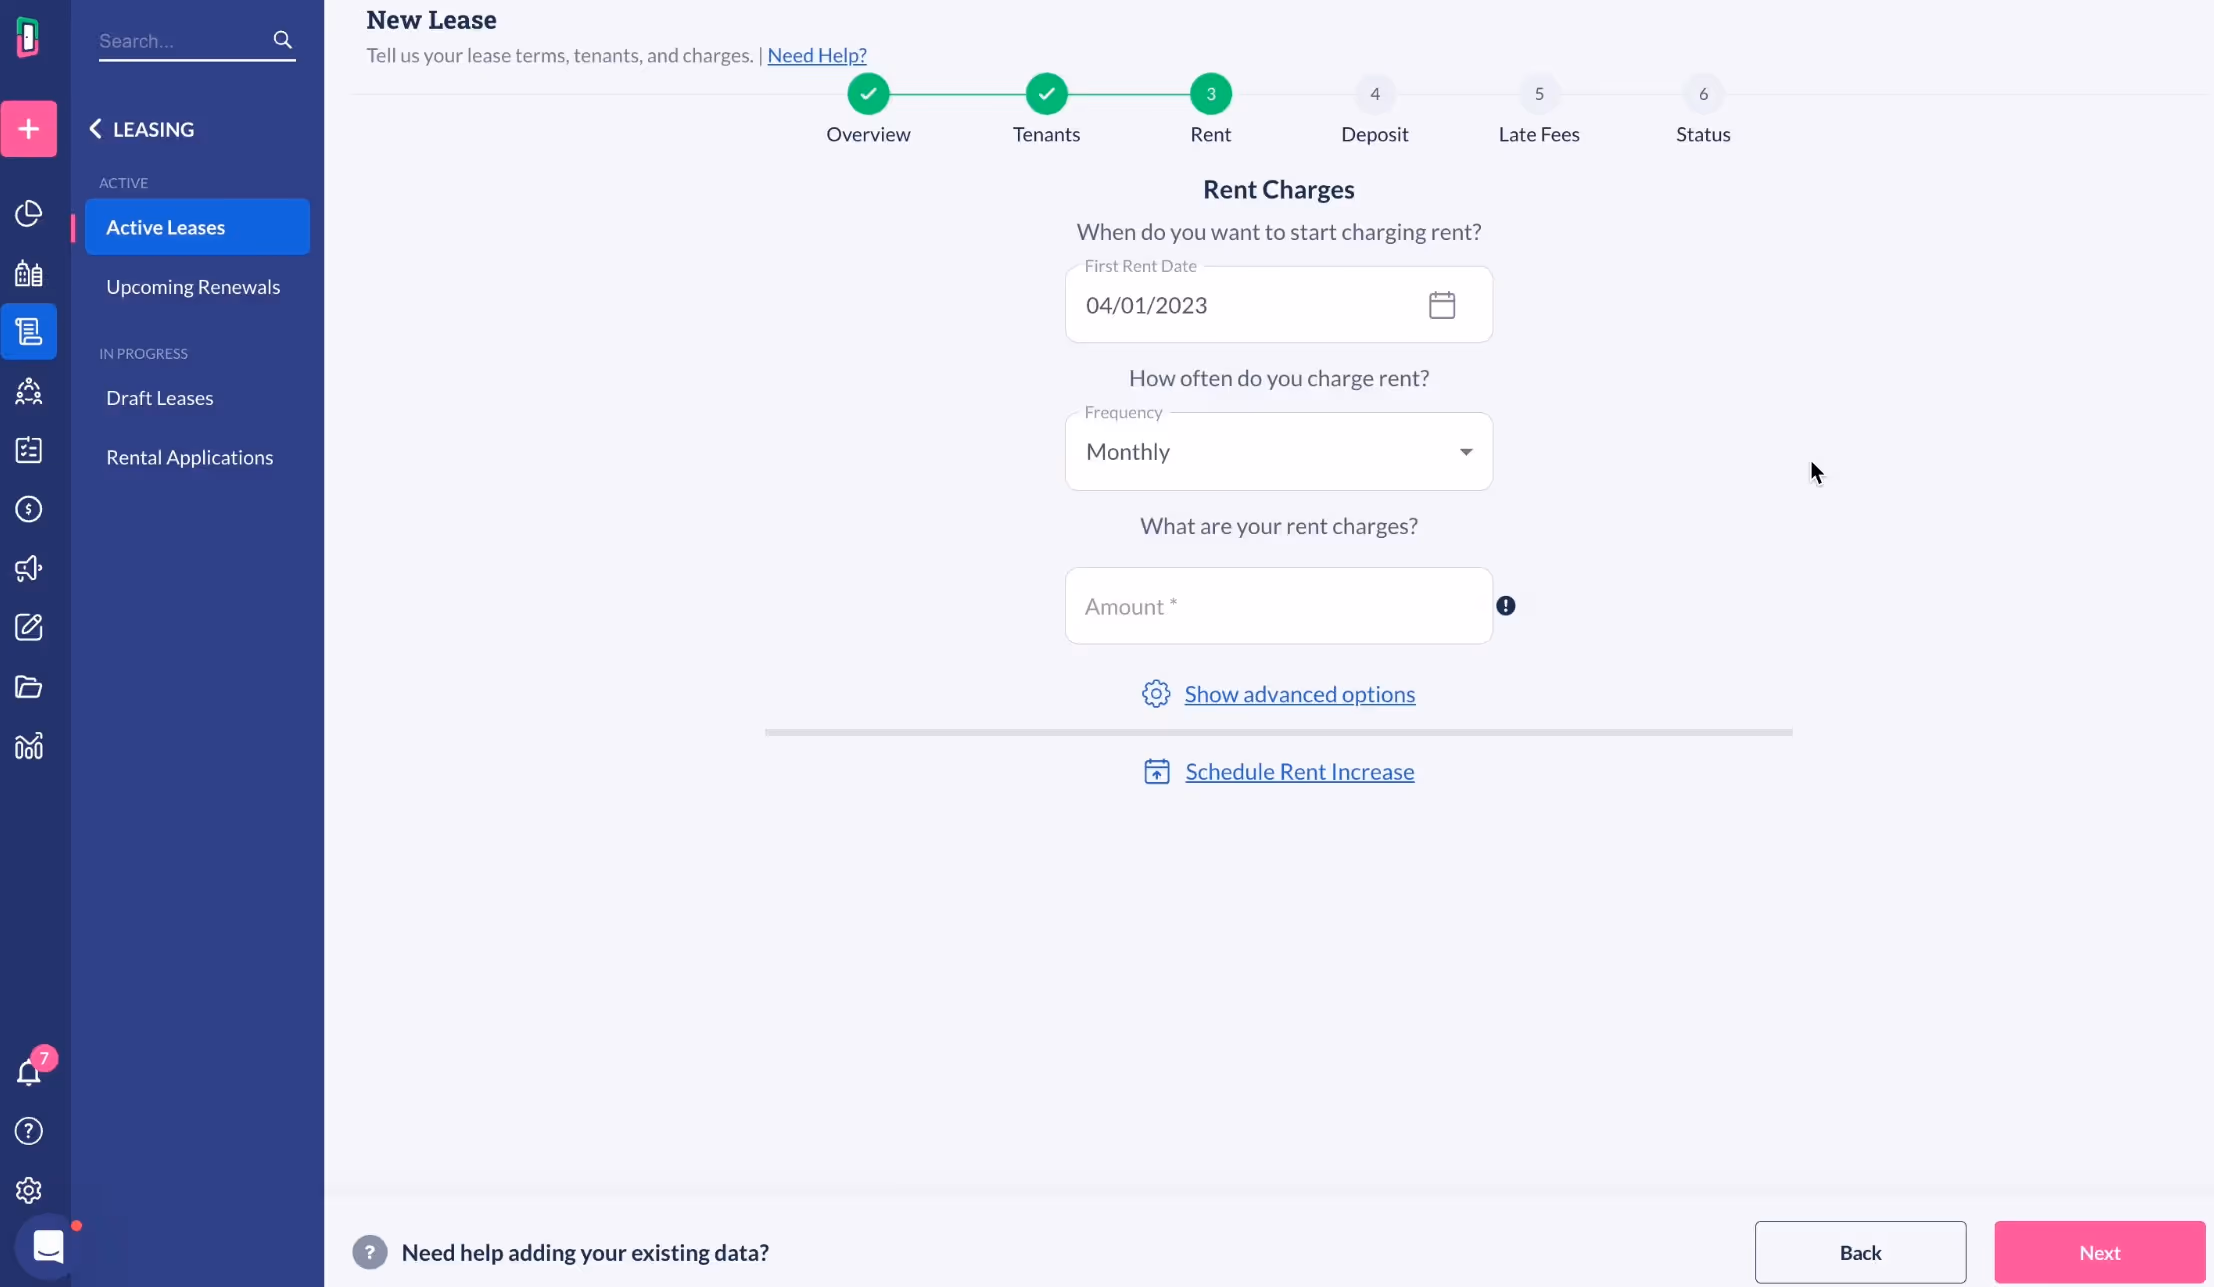The height and width of the screenshot is (1287, 2214).
Task: Open the tasks checklist icon
Action: 29,450
